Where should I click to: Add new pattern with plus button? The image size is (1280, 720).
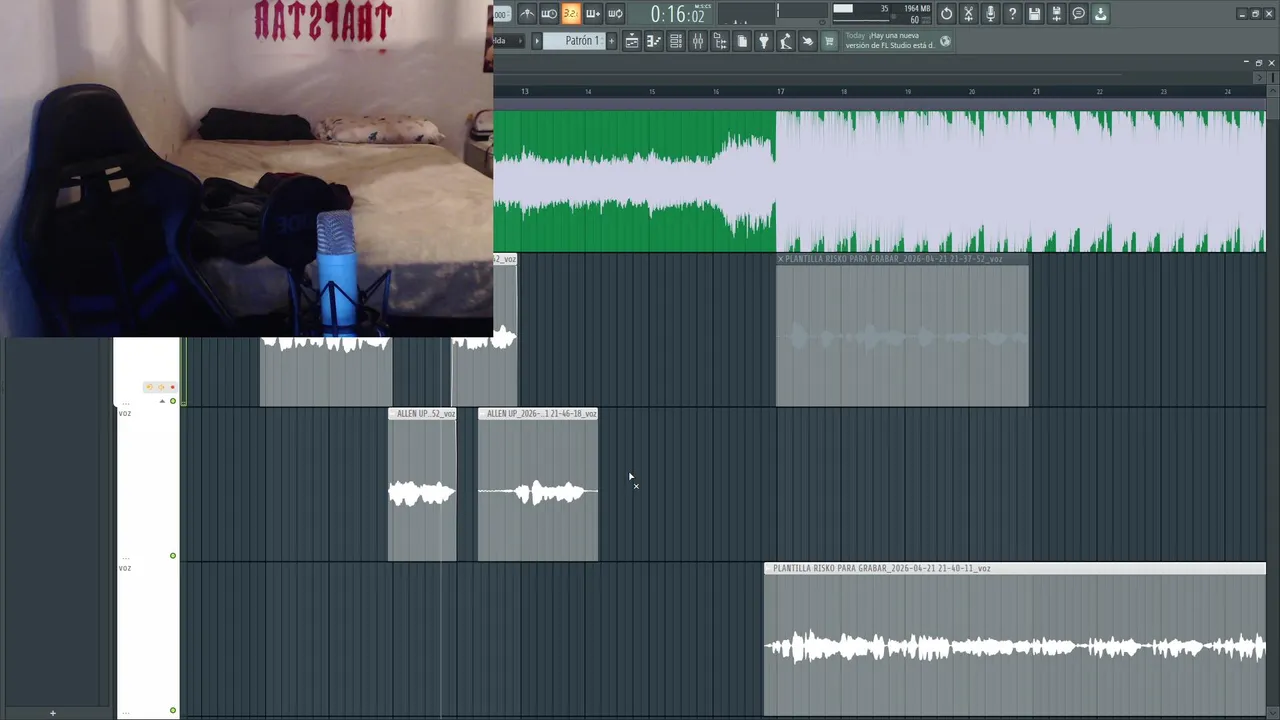[x=611, y=41]
